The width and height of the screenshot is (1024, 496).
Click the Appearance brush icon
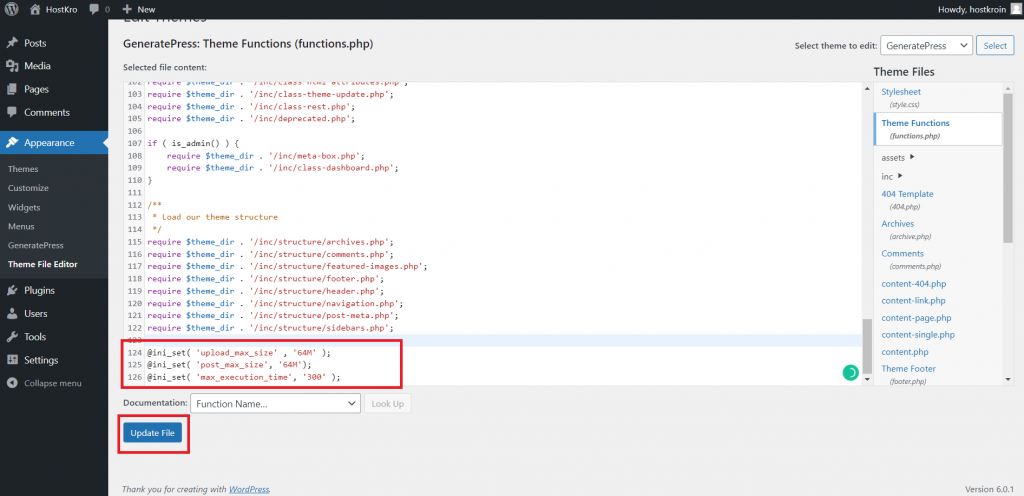pyautogui.click(x=12, y=143)
